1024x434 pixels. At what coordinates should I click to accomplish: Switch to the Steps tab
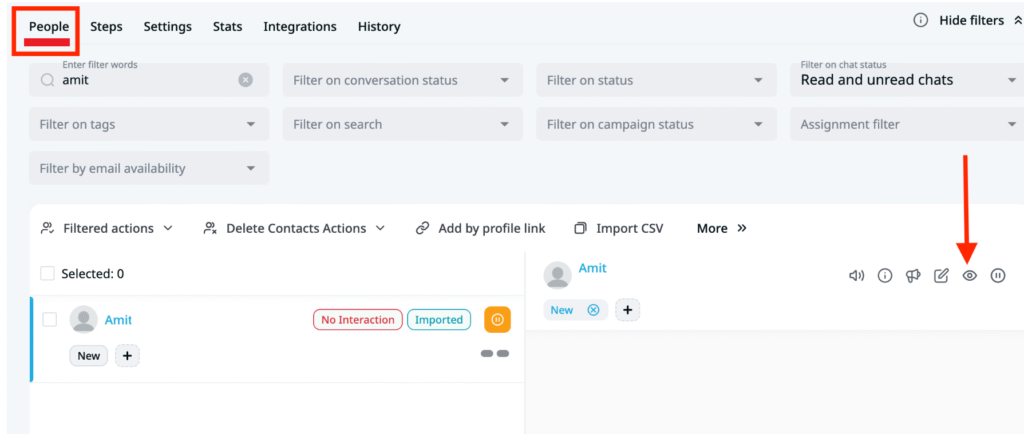pyautogui.click(x=106, y=27)
